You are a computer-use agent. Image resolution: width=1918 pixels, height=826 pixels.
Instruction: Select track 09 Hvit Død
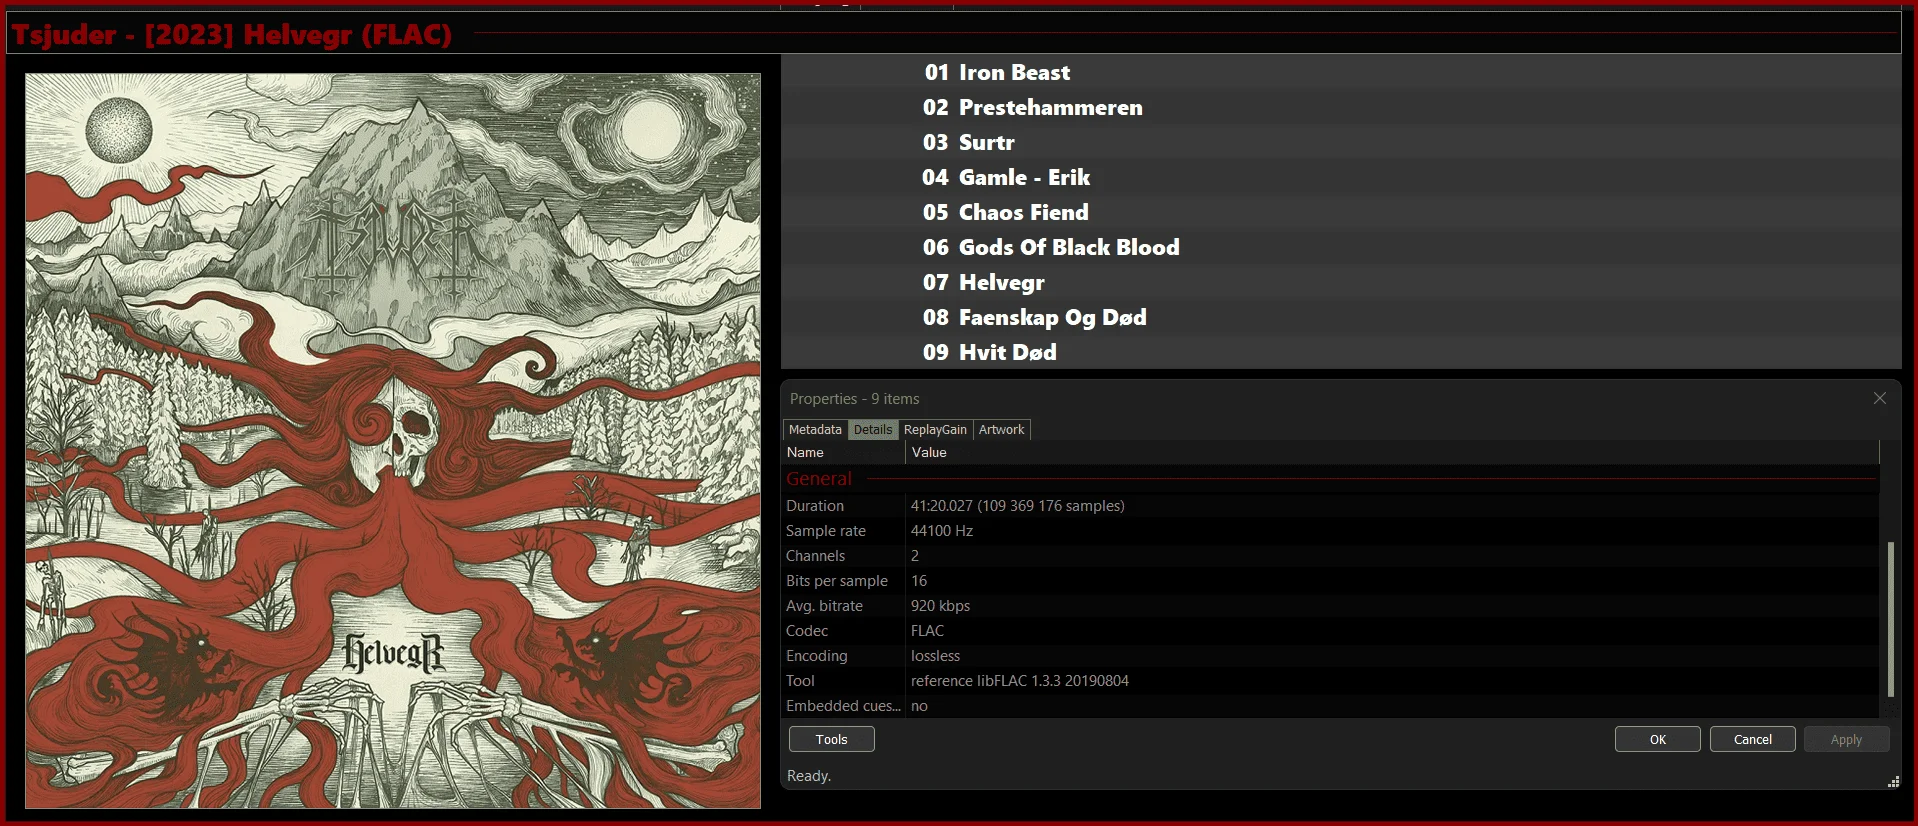1340,352
